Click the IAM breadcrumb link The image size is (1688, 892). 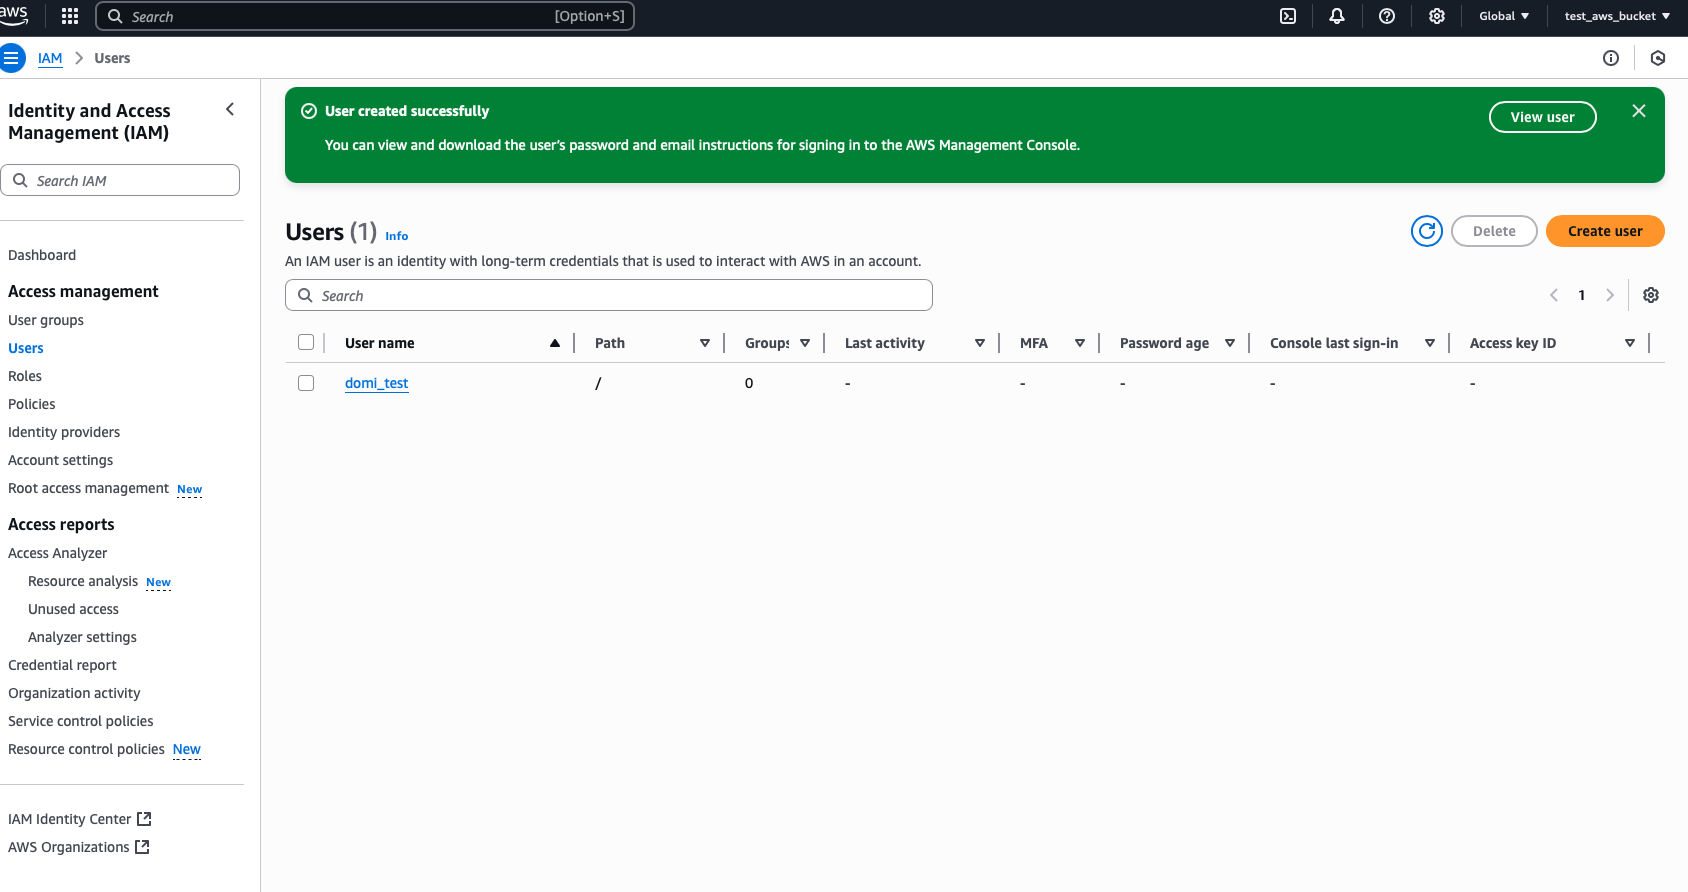pyautogui.click(x=50, y=58)
